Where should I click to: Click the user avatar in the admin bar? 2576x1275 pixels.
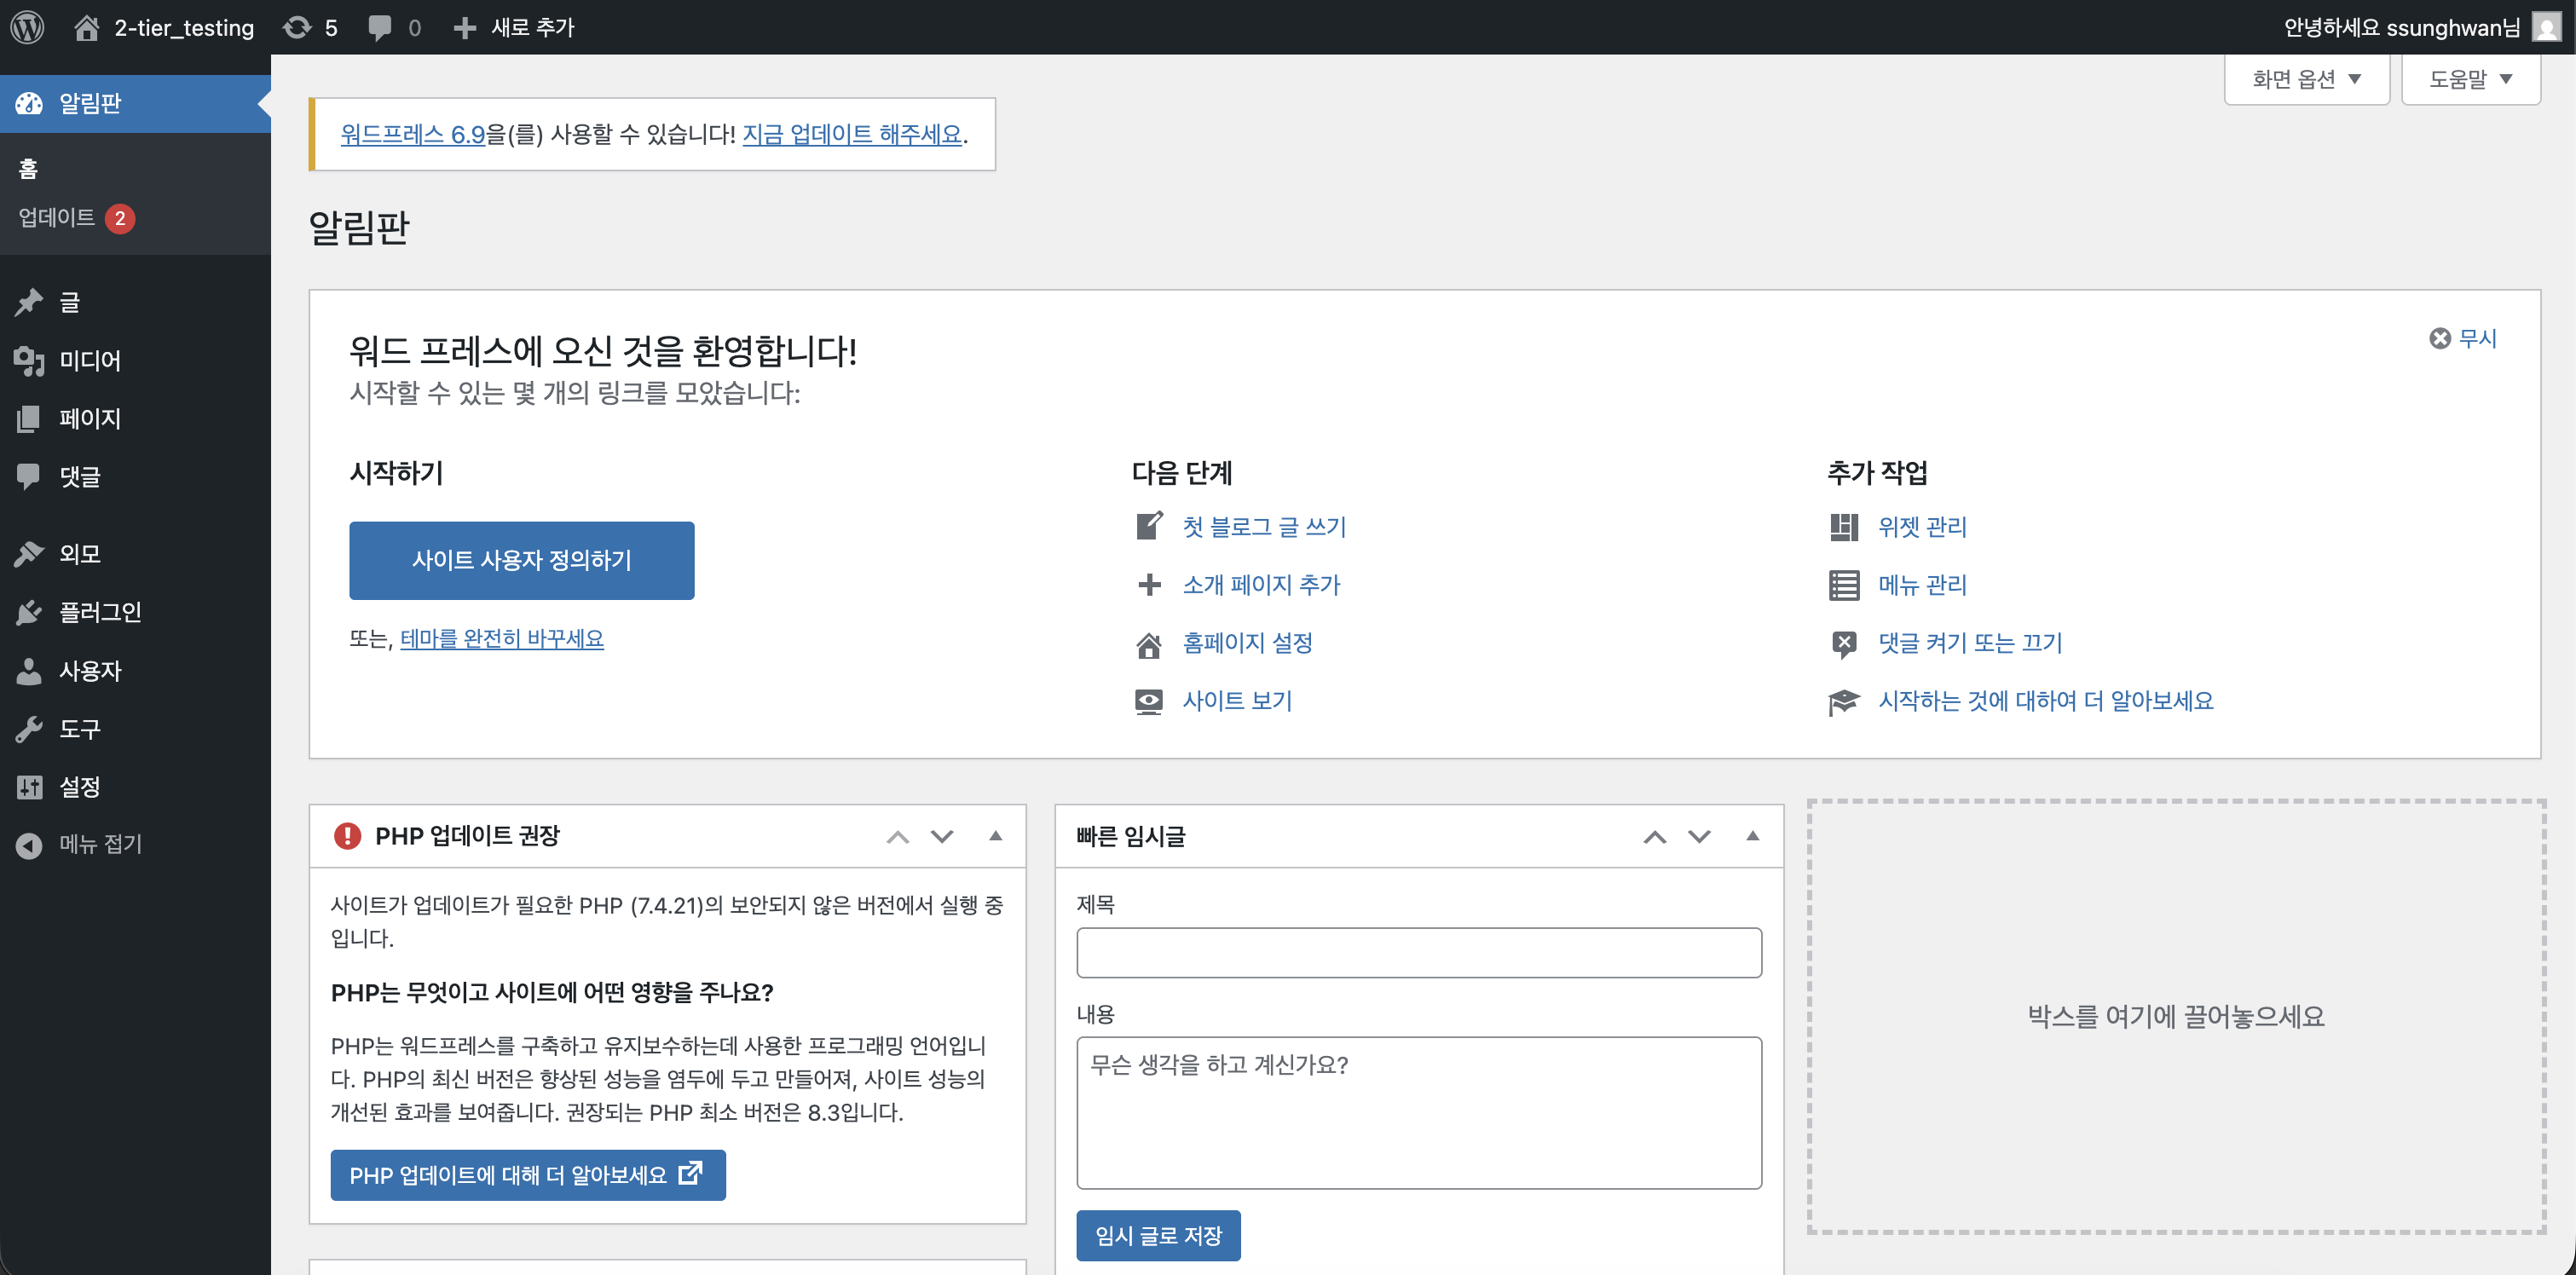2546,27
